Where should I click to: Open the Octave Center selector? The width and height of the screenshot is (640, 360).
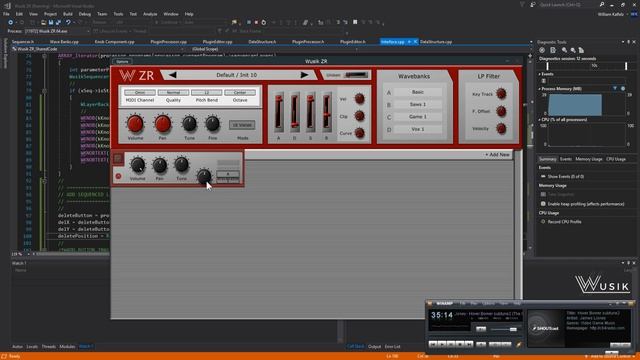click(x=240, y=93)
